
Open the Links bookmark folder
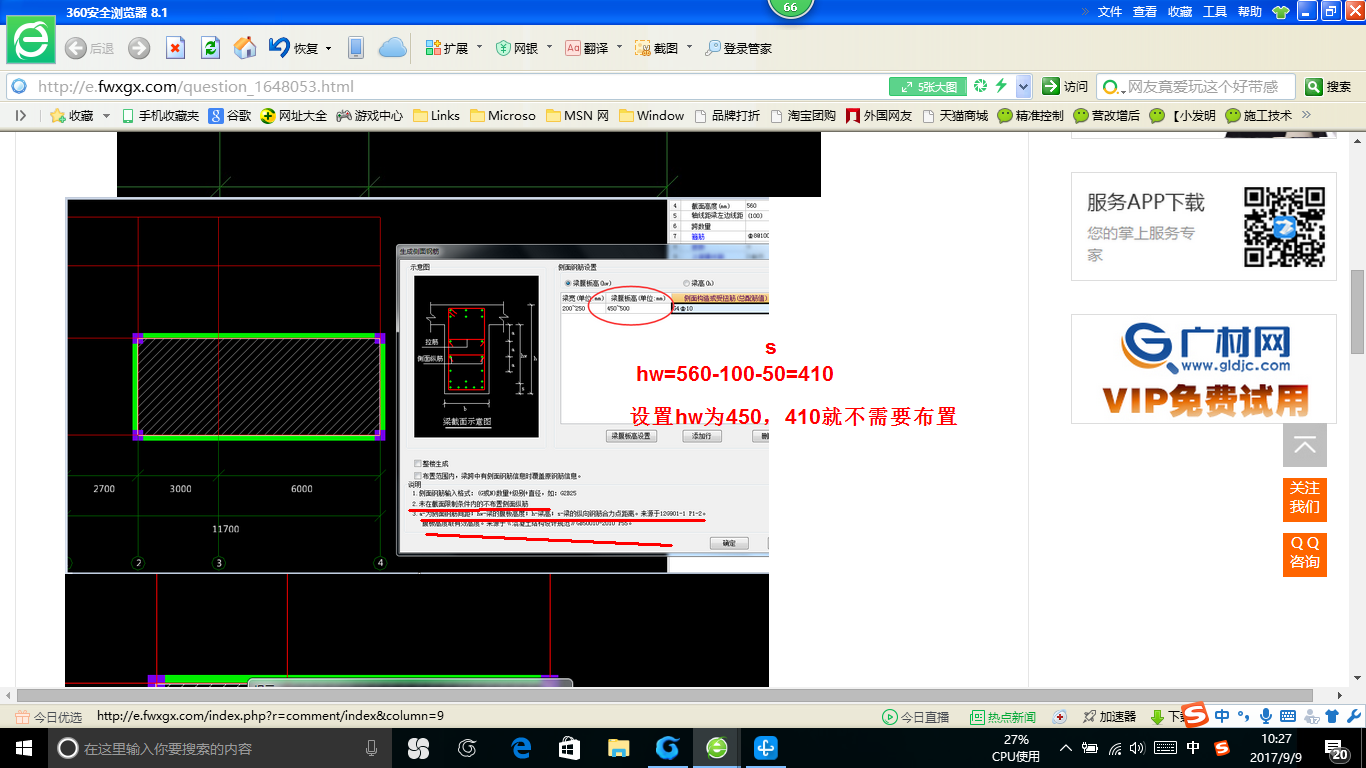[436, 116]
